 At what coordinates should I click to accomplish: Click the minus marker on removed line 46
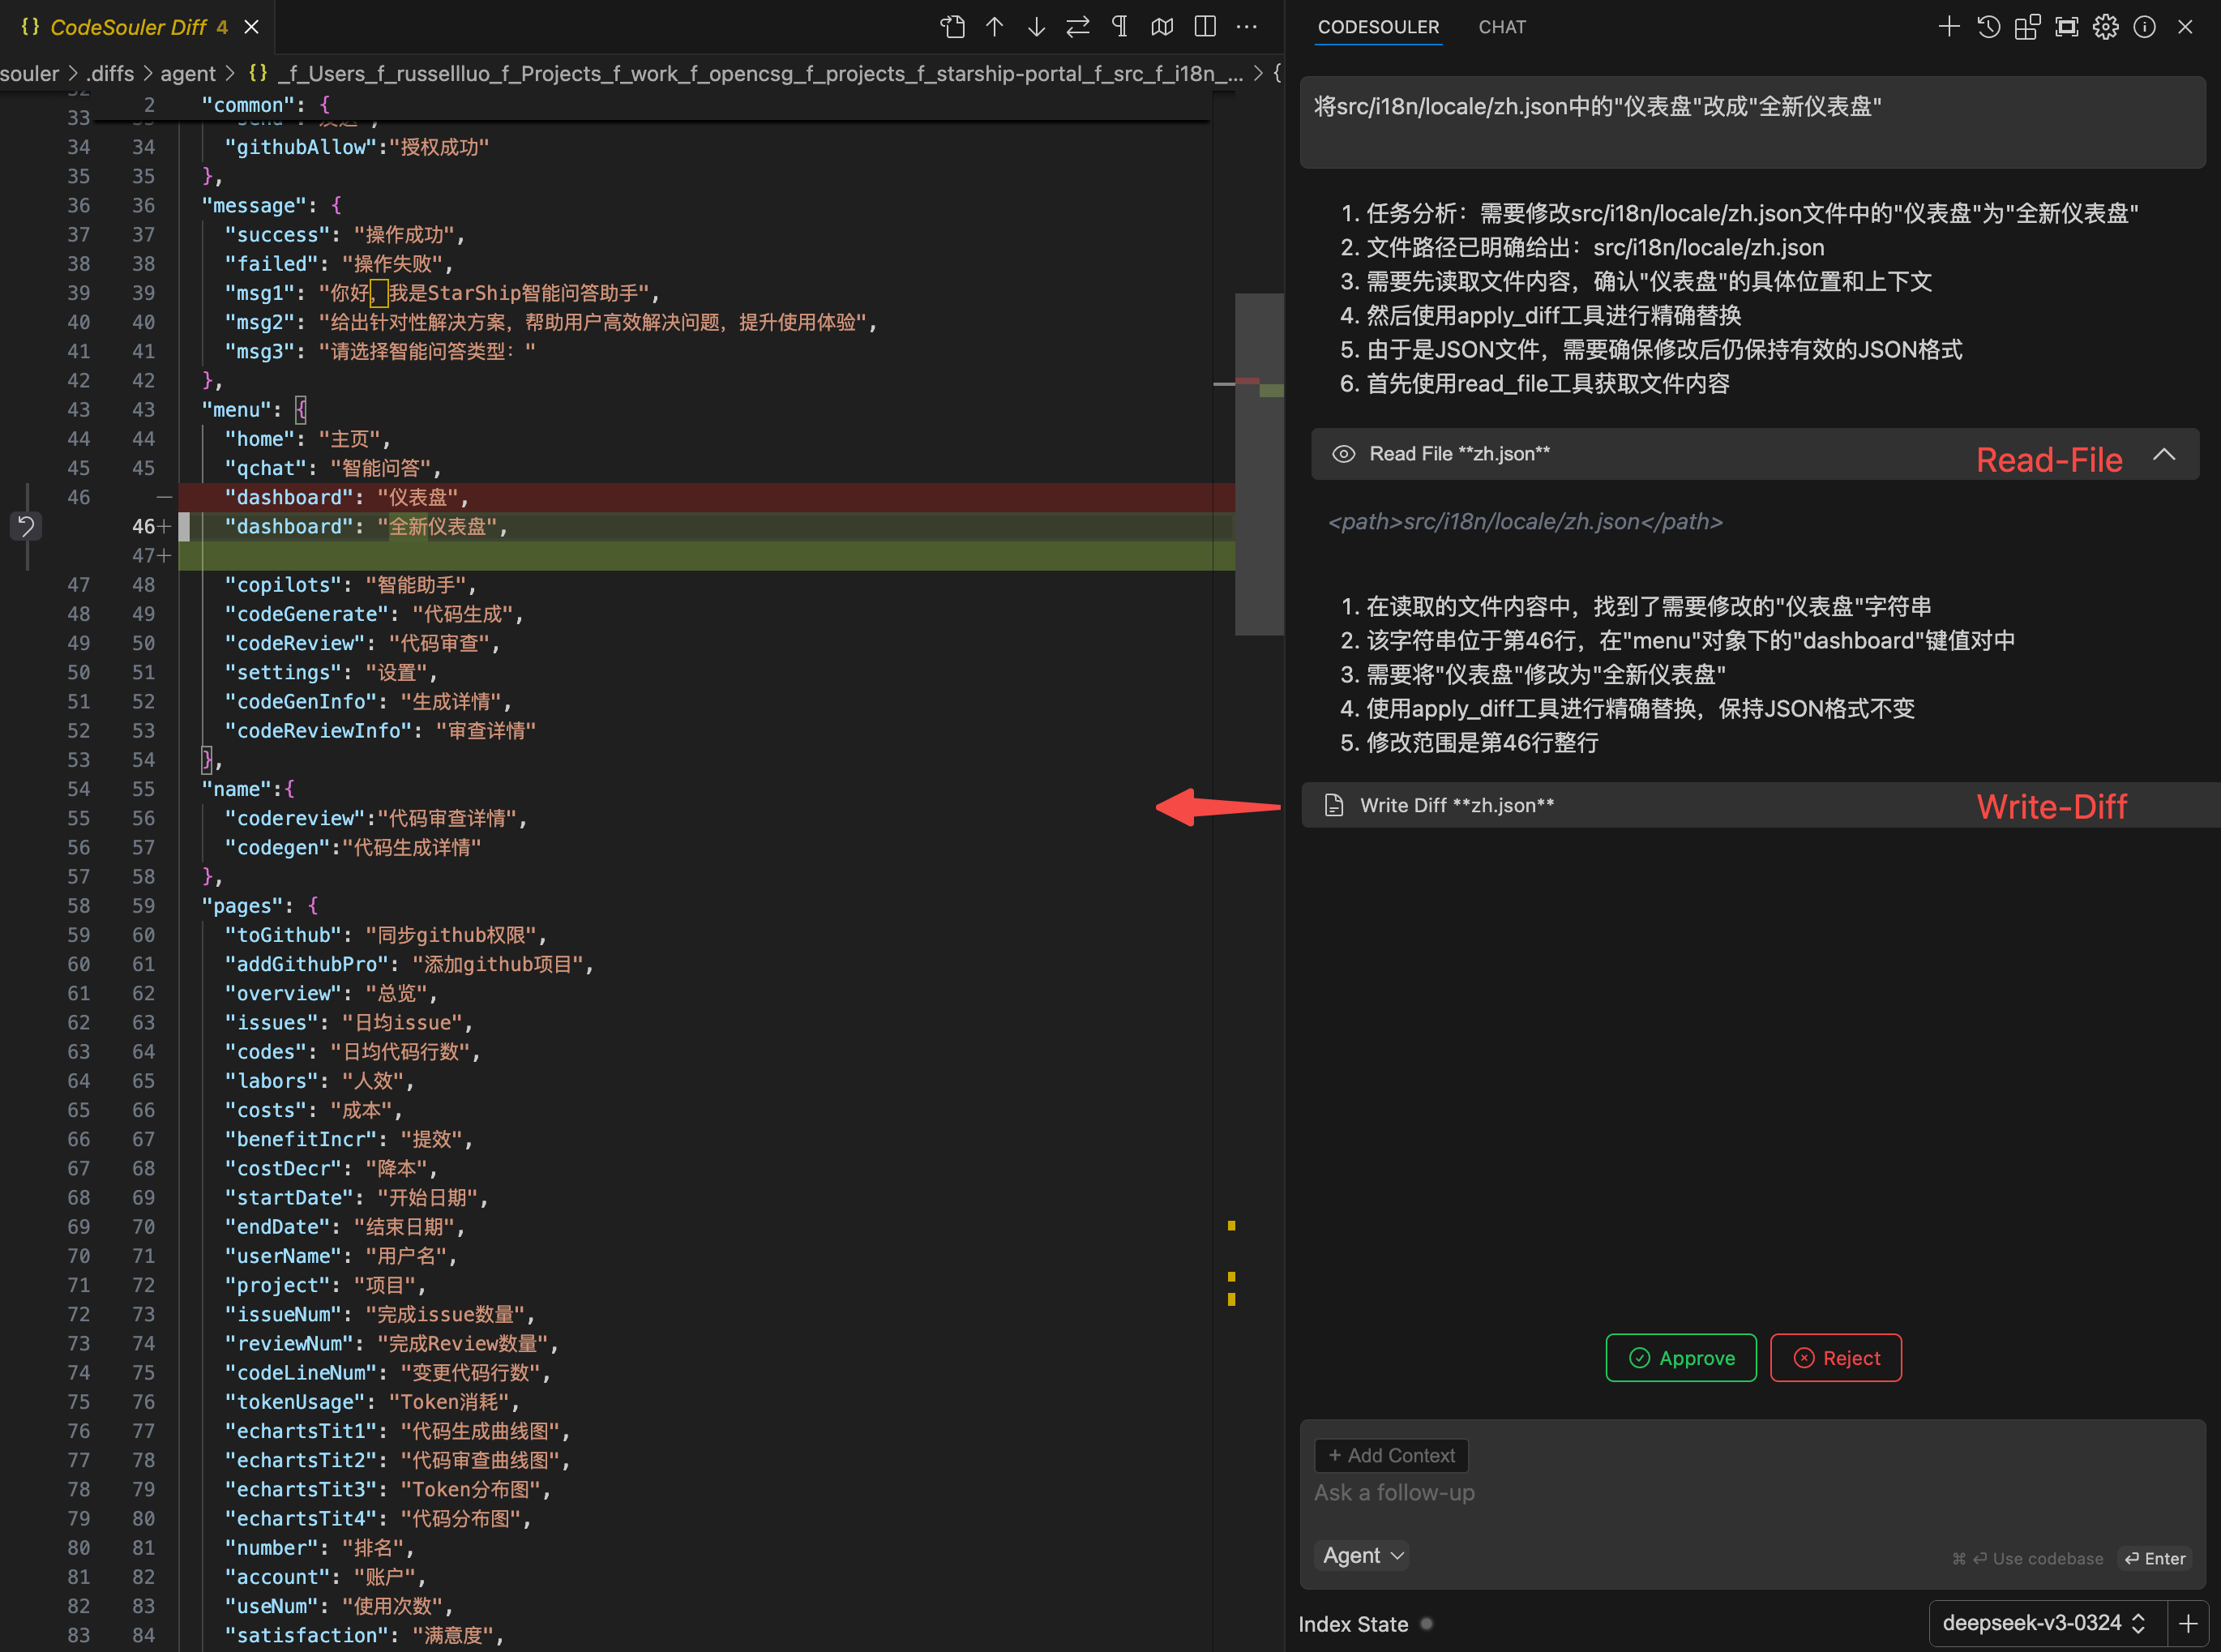(x=164, y=497)
